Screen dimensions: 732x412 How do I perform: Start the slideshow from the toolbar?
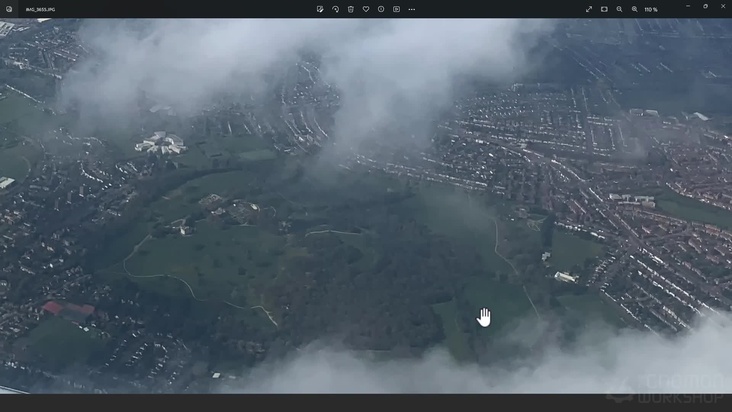coord(396,9)
